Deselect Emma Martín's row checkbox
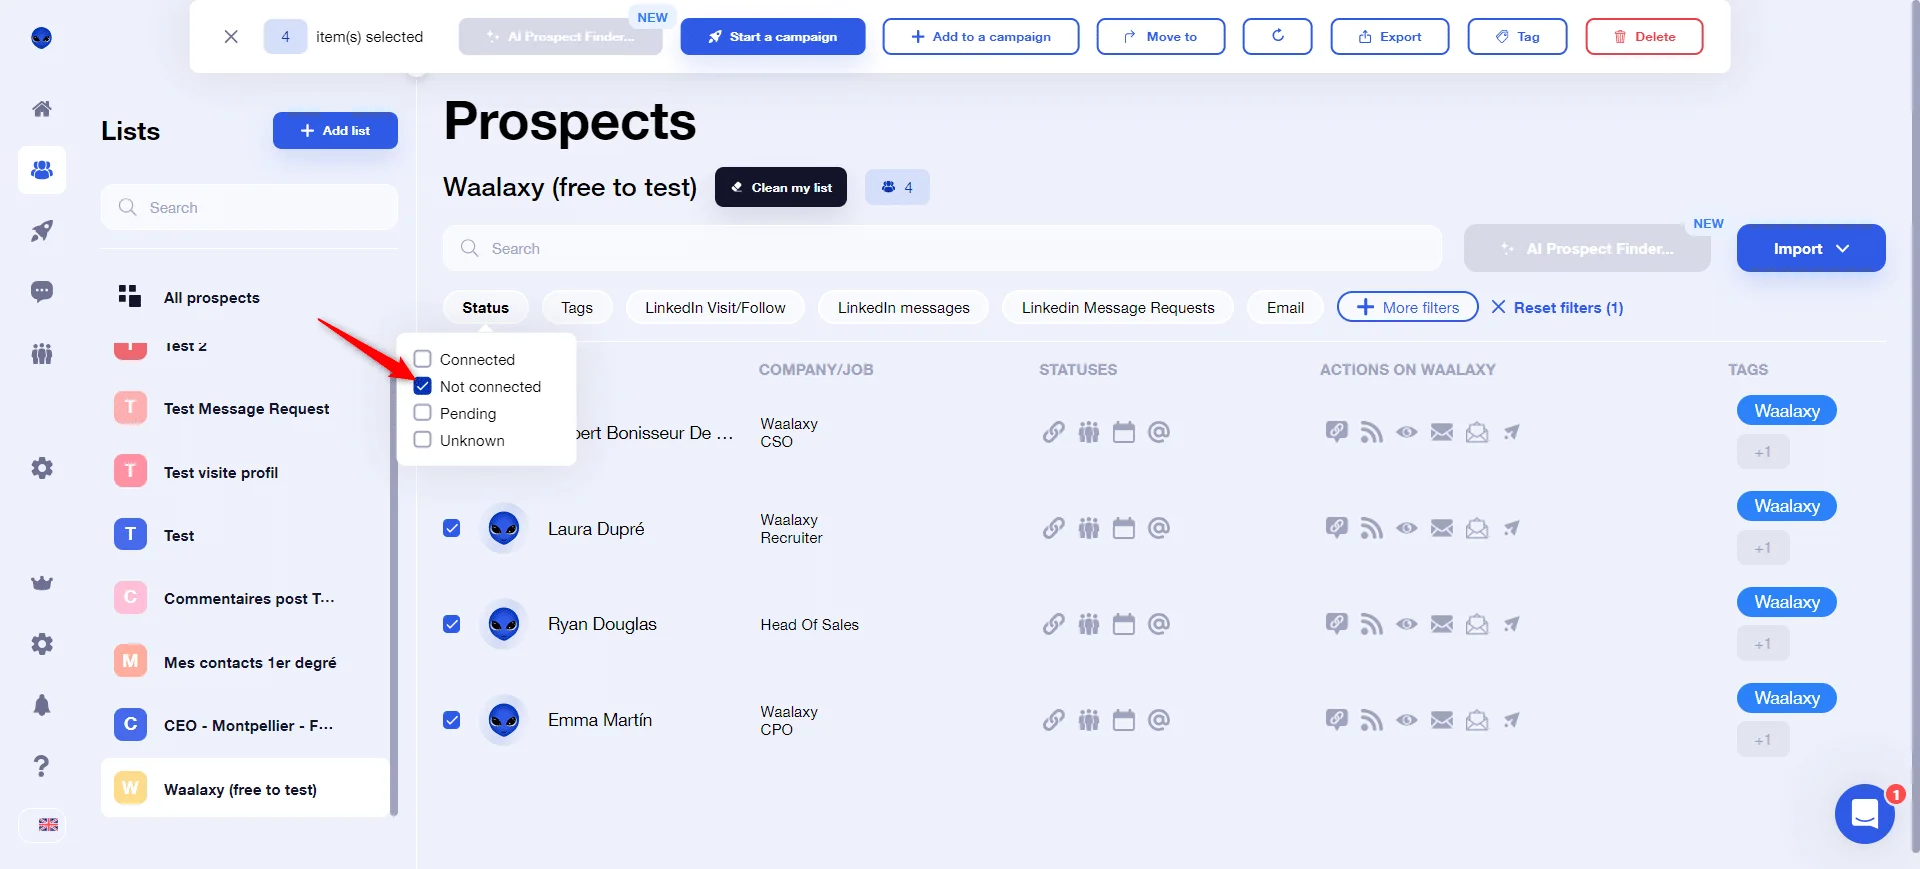Image resolution: width=1920 pixels, height=869 pixels. pos(452,720)
